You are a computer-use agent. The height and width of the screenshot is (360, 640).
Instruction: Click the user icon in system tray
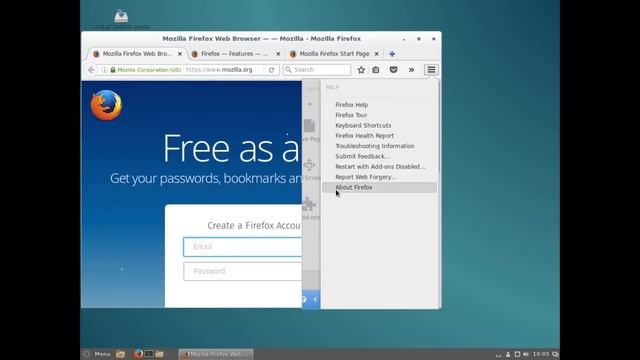tap(508, 354)
